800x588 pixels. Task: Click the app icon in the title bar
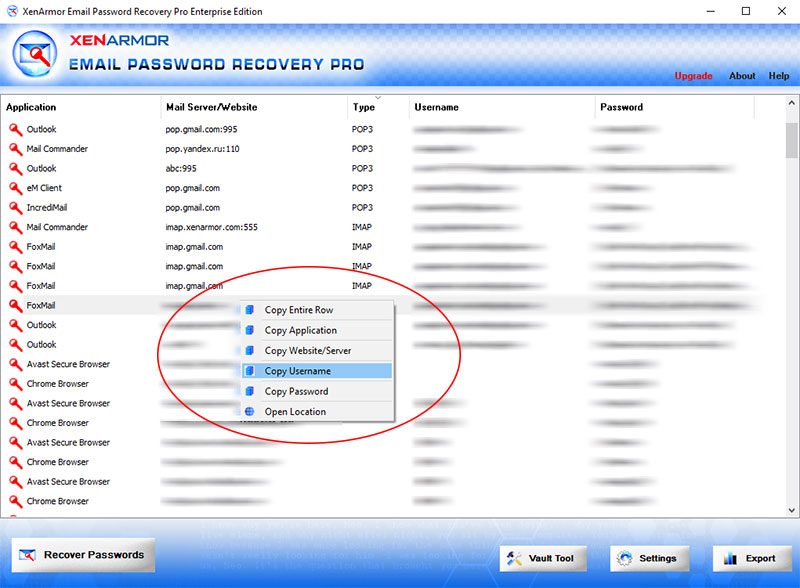(12, 11)
